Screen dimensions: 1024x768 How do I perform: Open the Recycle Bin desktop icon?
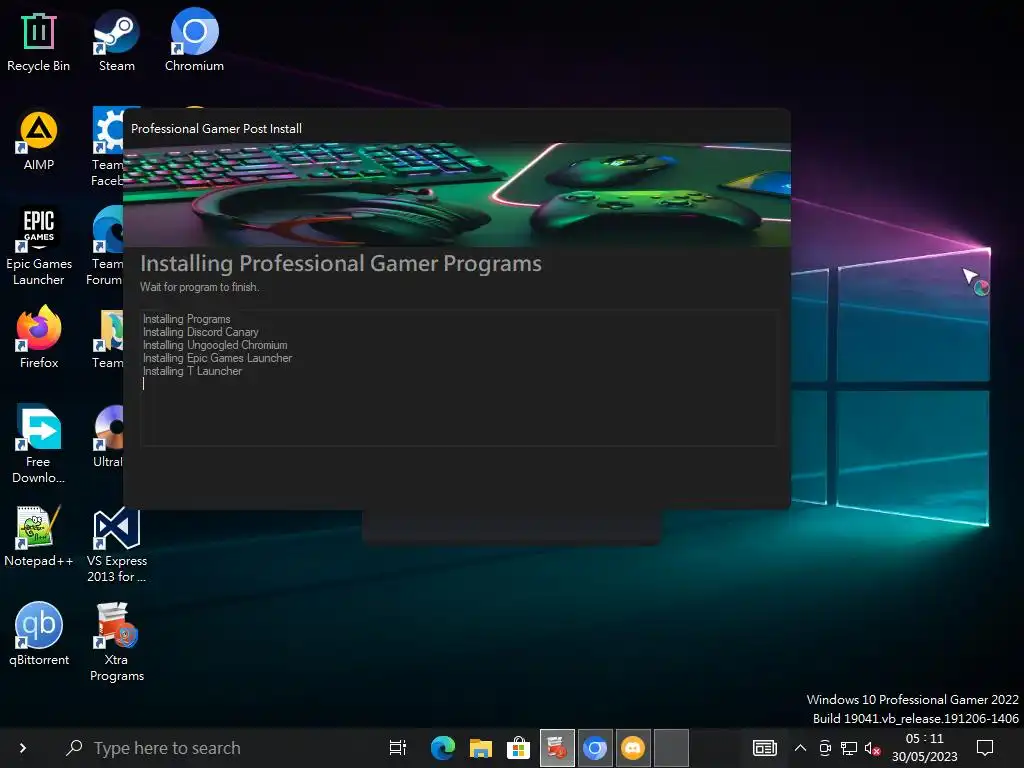click(38, 42)
